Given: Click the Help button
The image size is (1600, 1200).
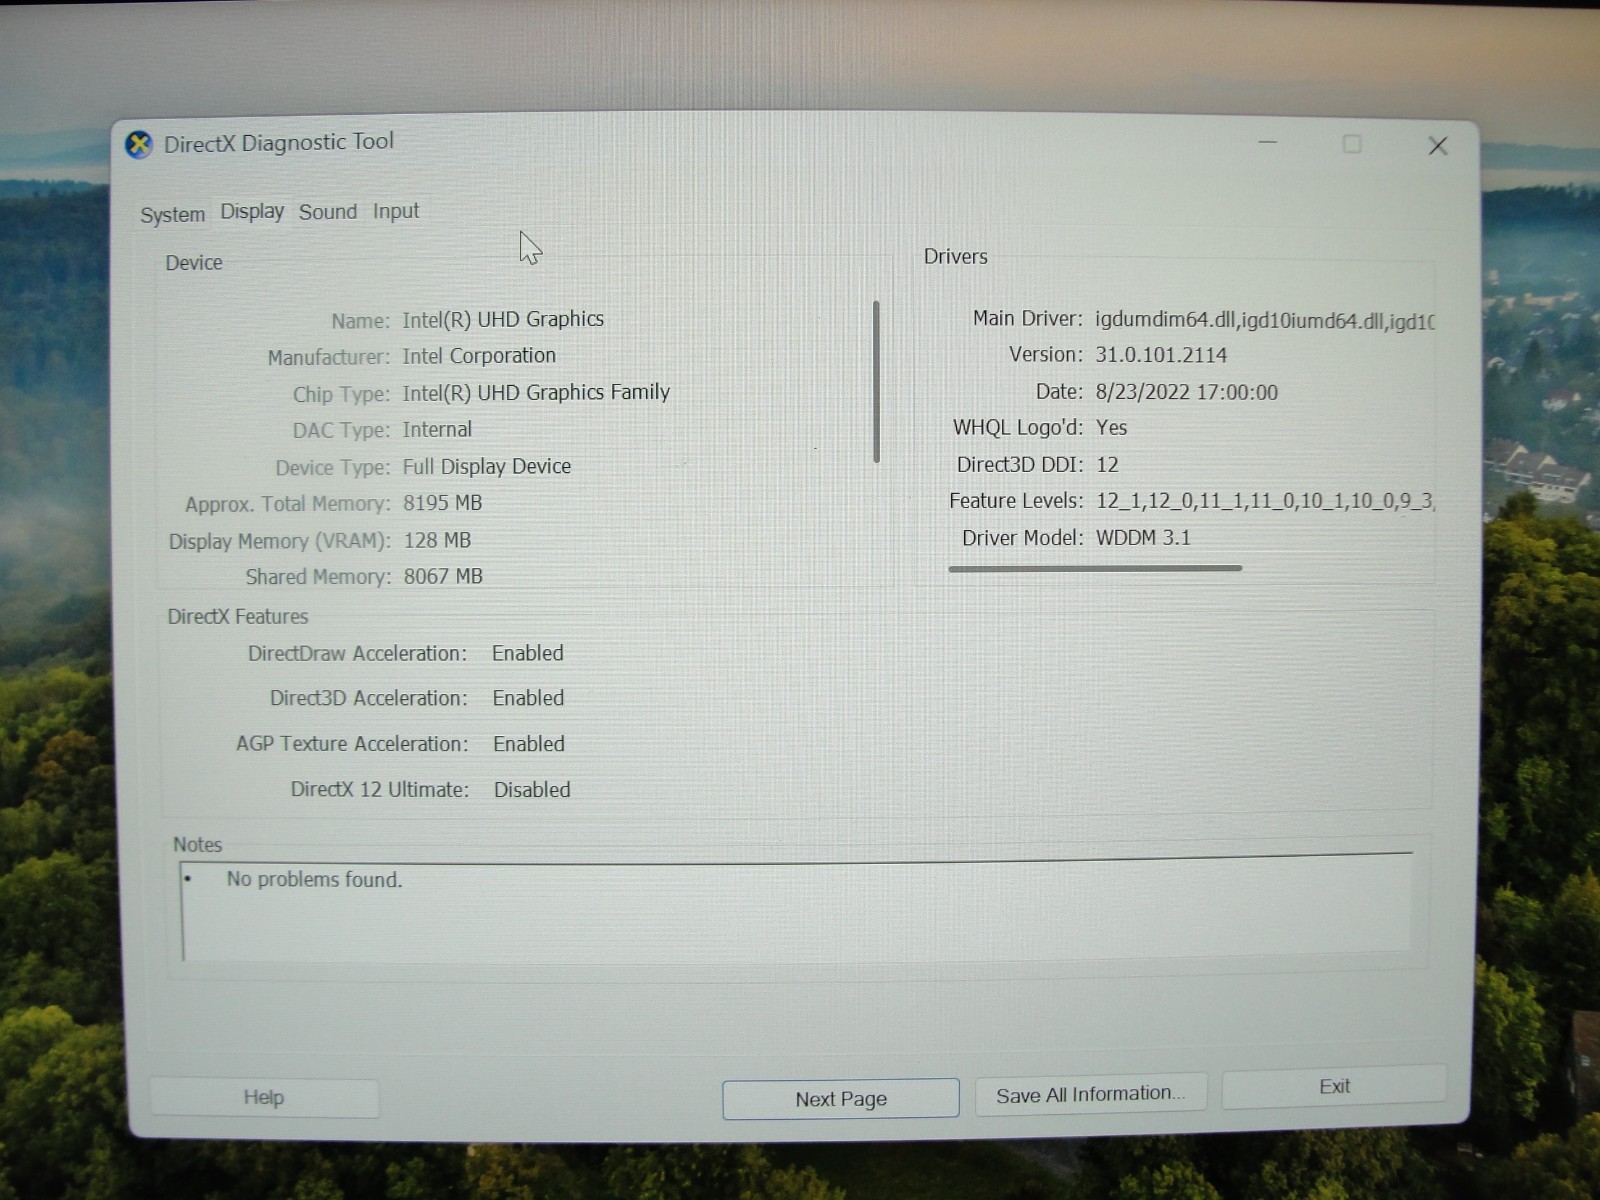Looking at the screenshot, I should [x=264, y=1097].
